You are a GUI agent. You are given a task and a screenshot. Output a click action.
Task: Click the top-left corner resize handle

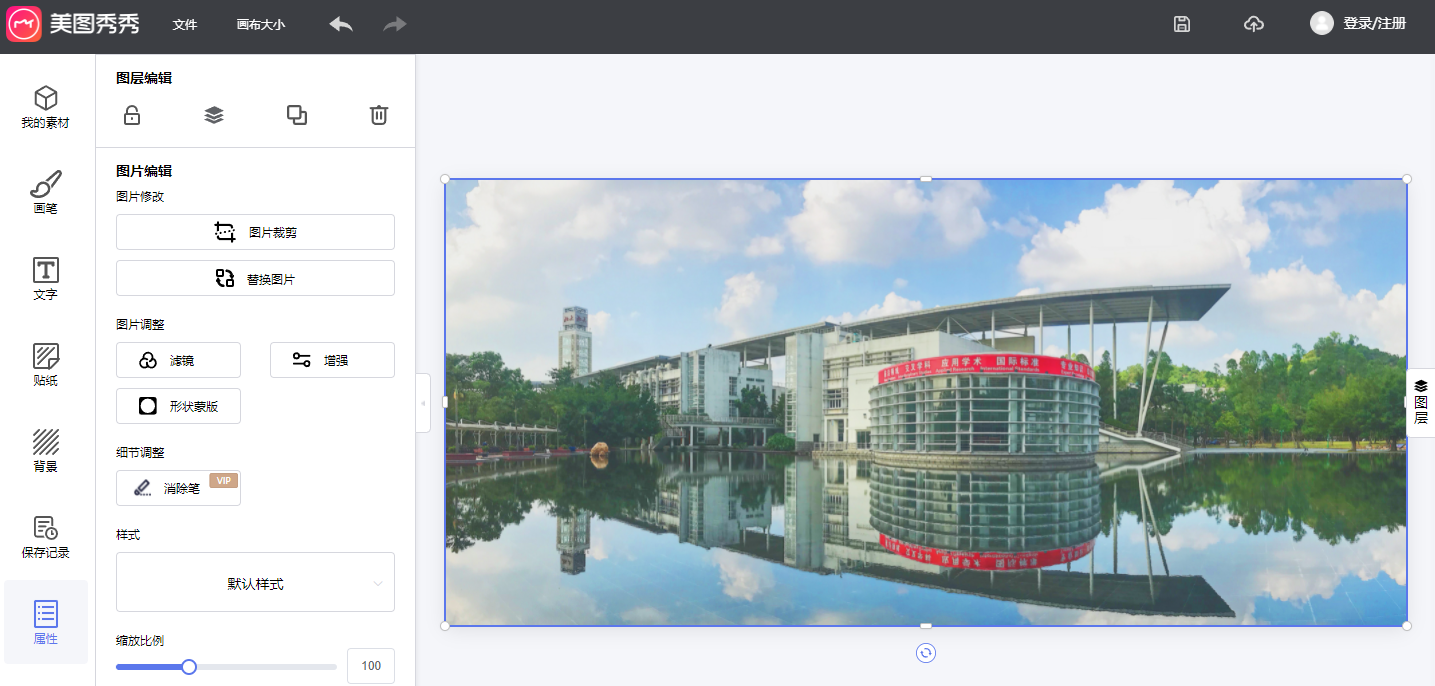coord(445,179)
